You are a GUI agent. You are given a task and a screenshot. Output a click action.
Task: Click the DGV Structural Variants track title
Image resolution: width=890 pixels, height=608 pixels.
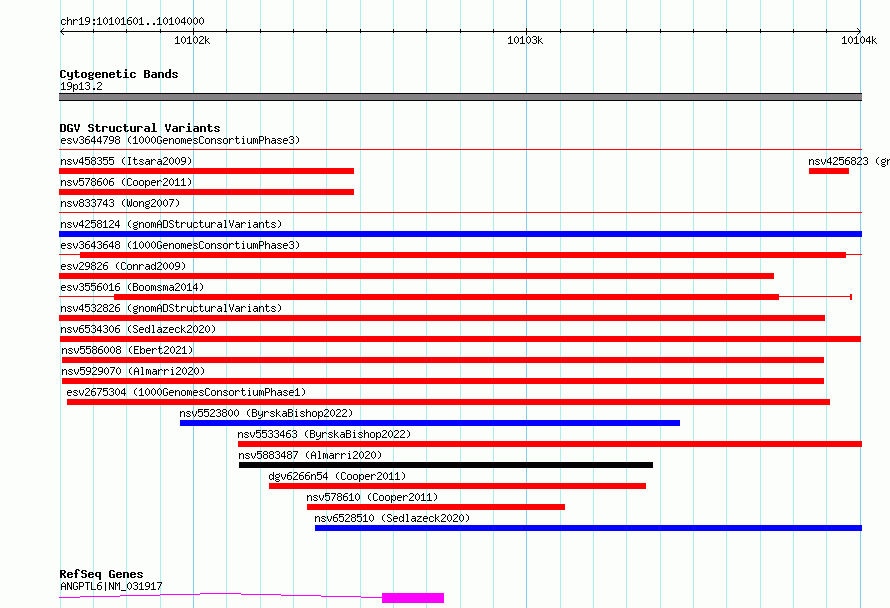pyautogui.click(x=140, y=128)
